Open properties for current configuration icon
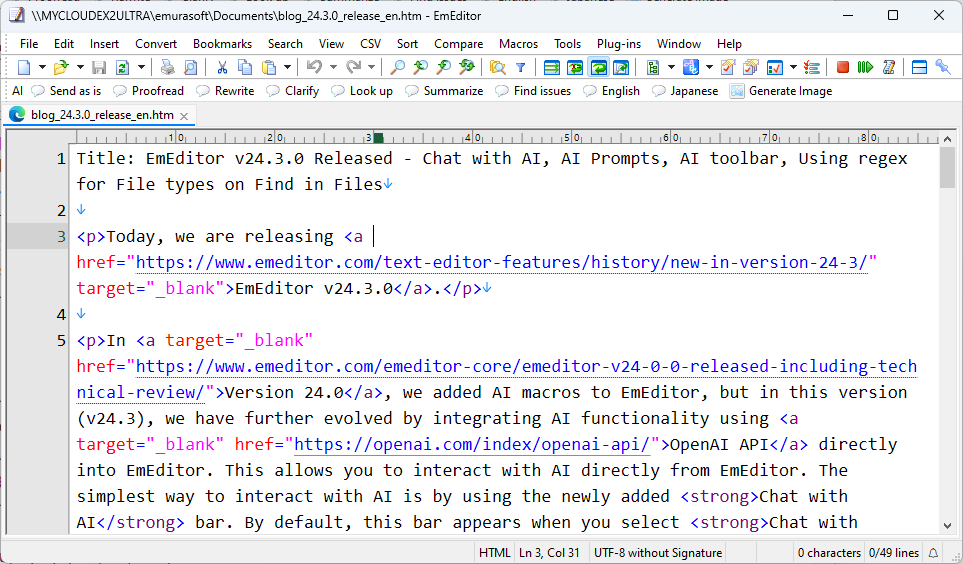This screenshot has height=564, width=963. (728, 67)
